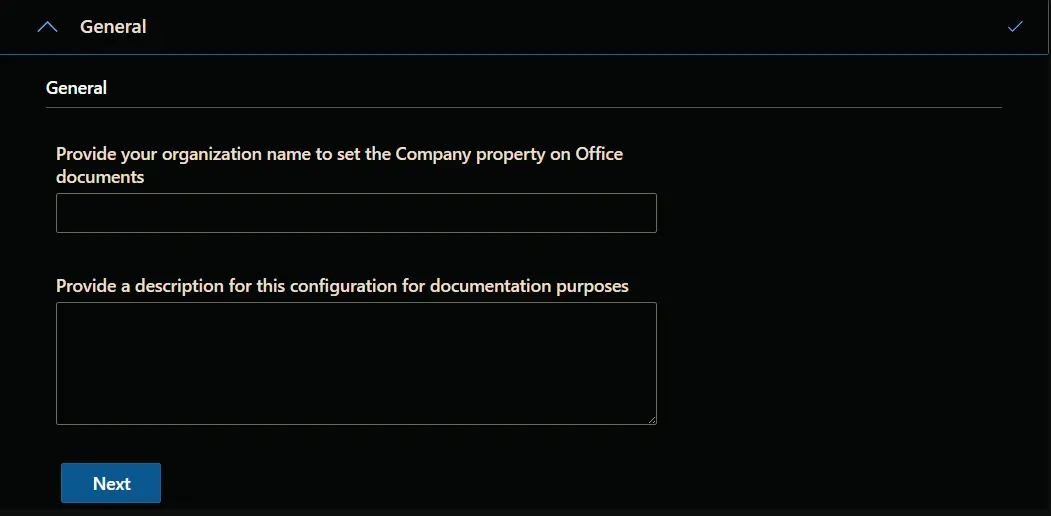This screenshot has height=516, width=1051.
Task: Grab the description box resize handle
Action: point(652,420)
